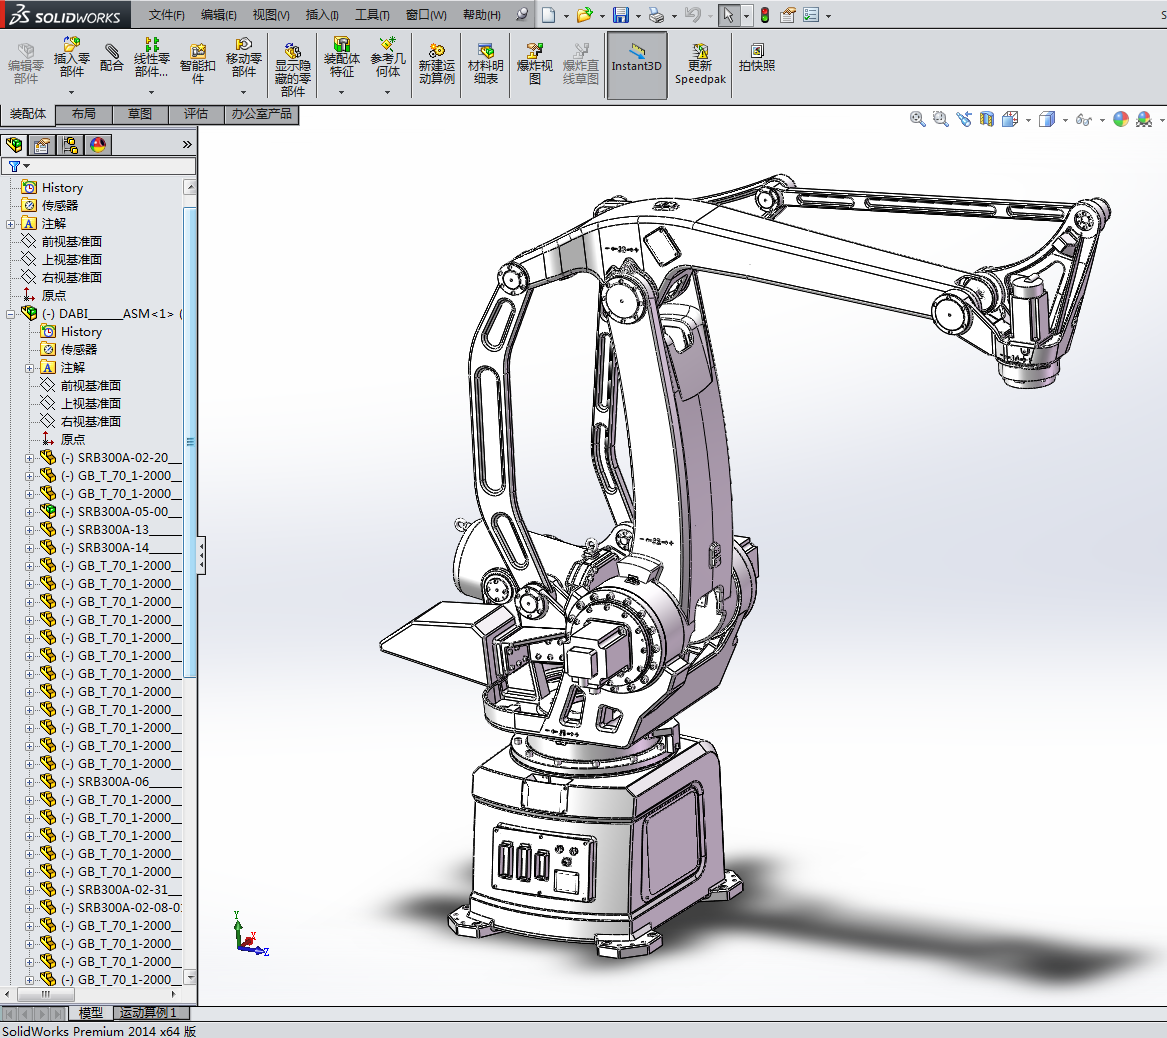Toggle the rebuild traffic light icon

(765, 15)
